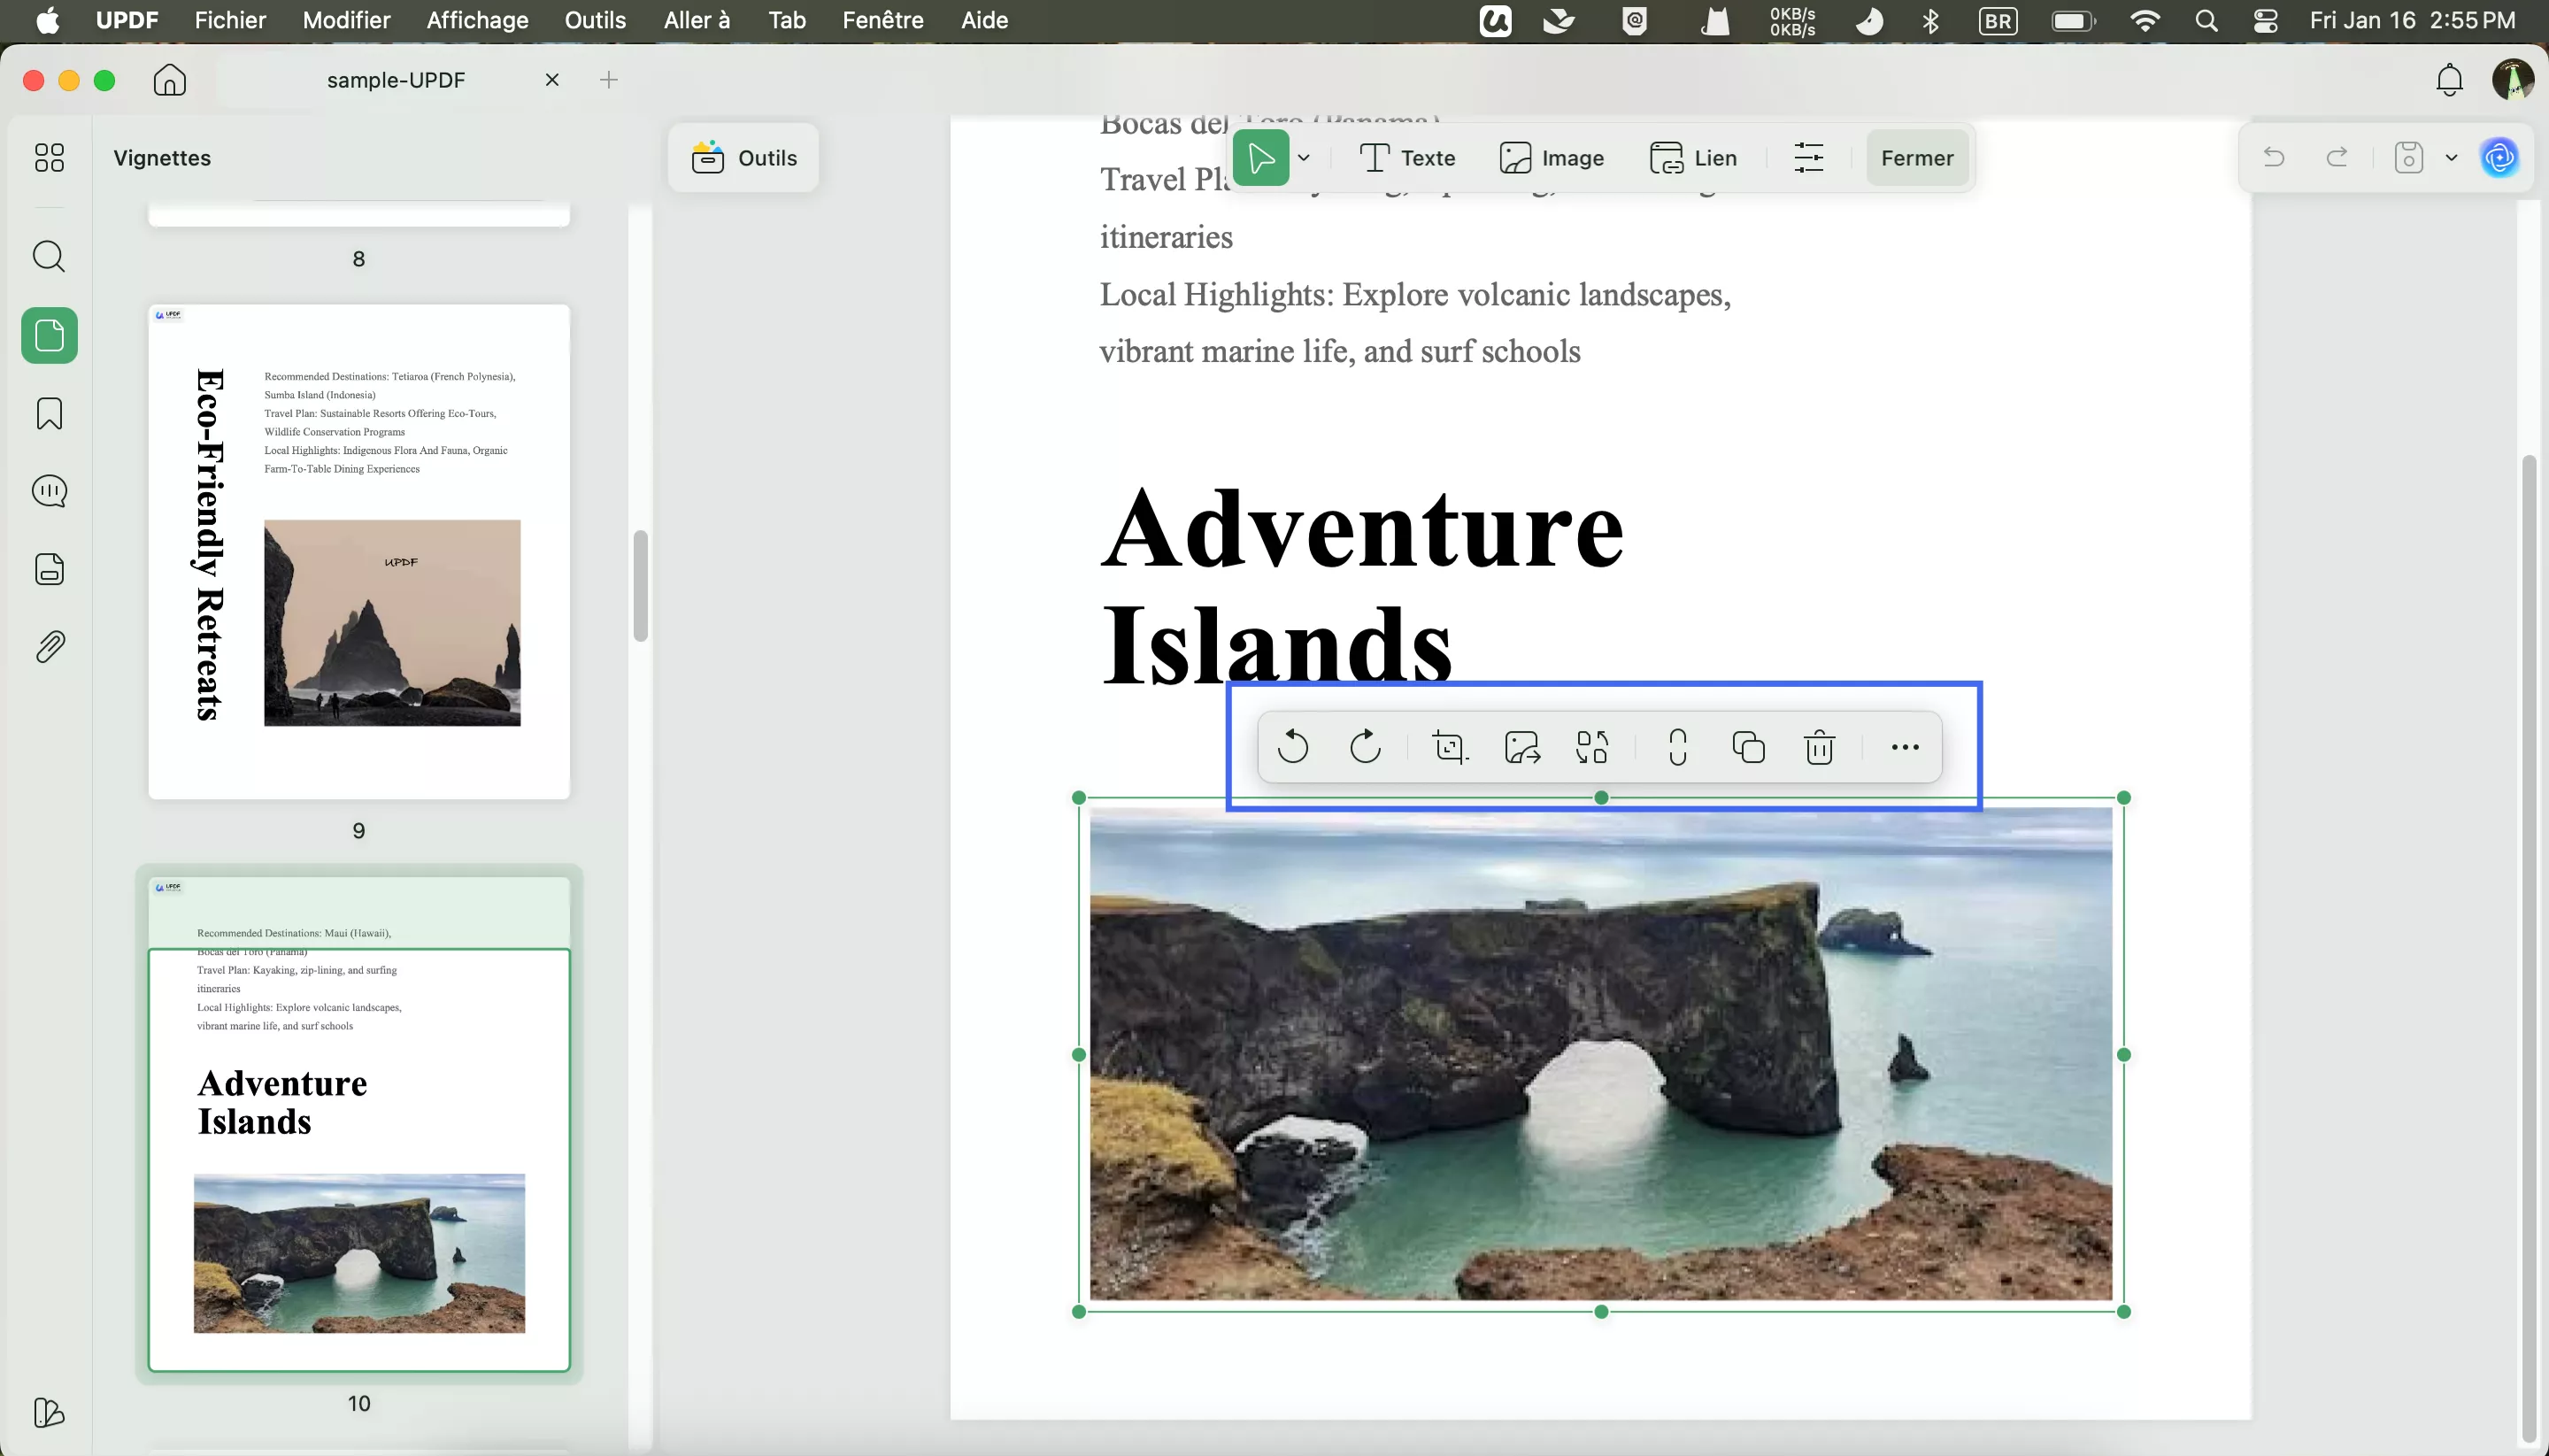Open the Fichier menu
Image resolution: width=2549 pixels, height=1456 pixels.
[230, 20]
